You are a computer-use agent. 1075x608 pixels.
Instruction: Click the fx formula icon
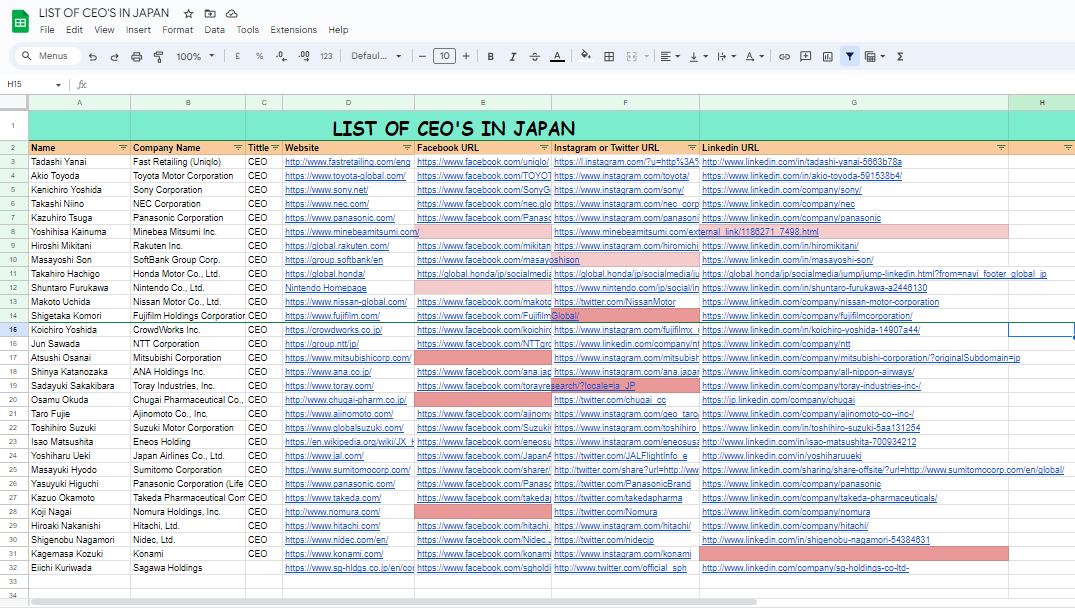[x=82, y=84]
